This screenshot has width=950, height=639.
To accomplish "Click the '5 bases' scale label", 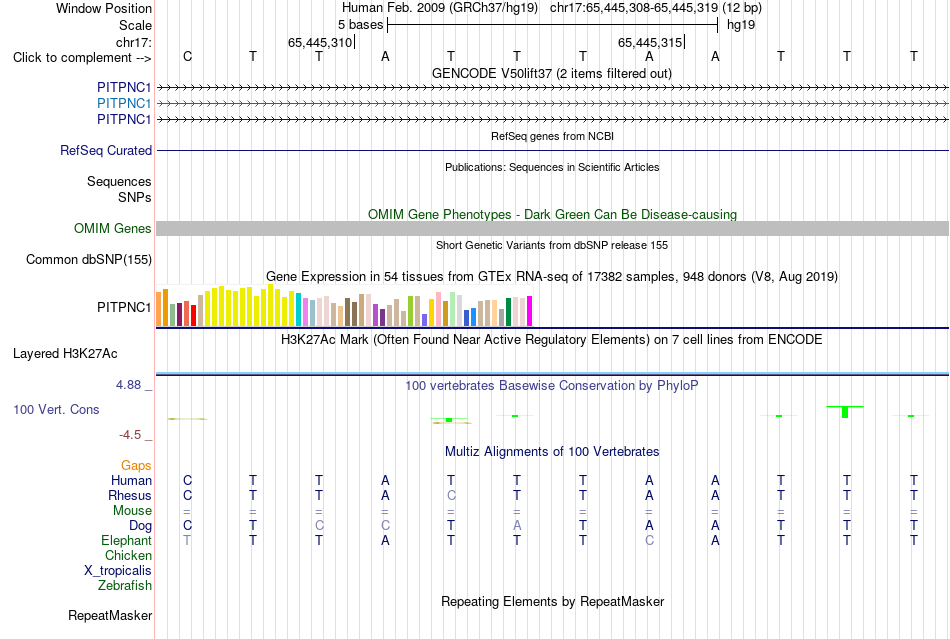I will coord(360,25).
